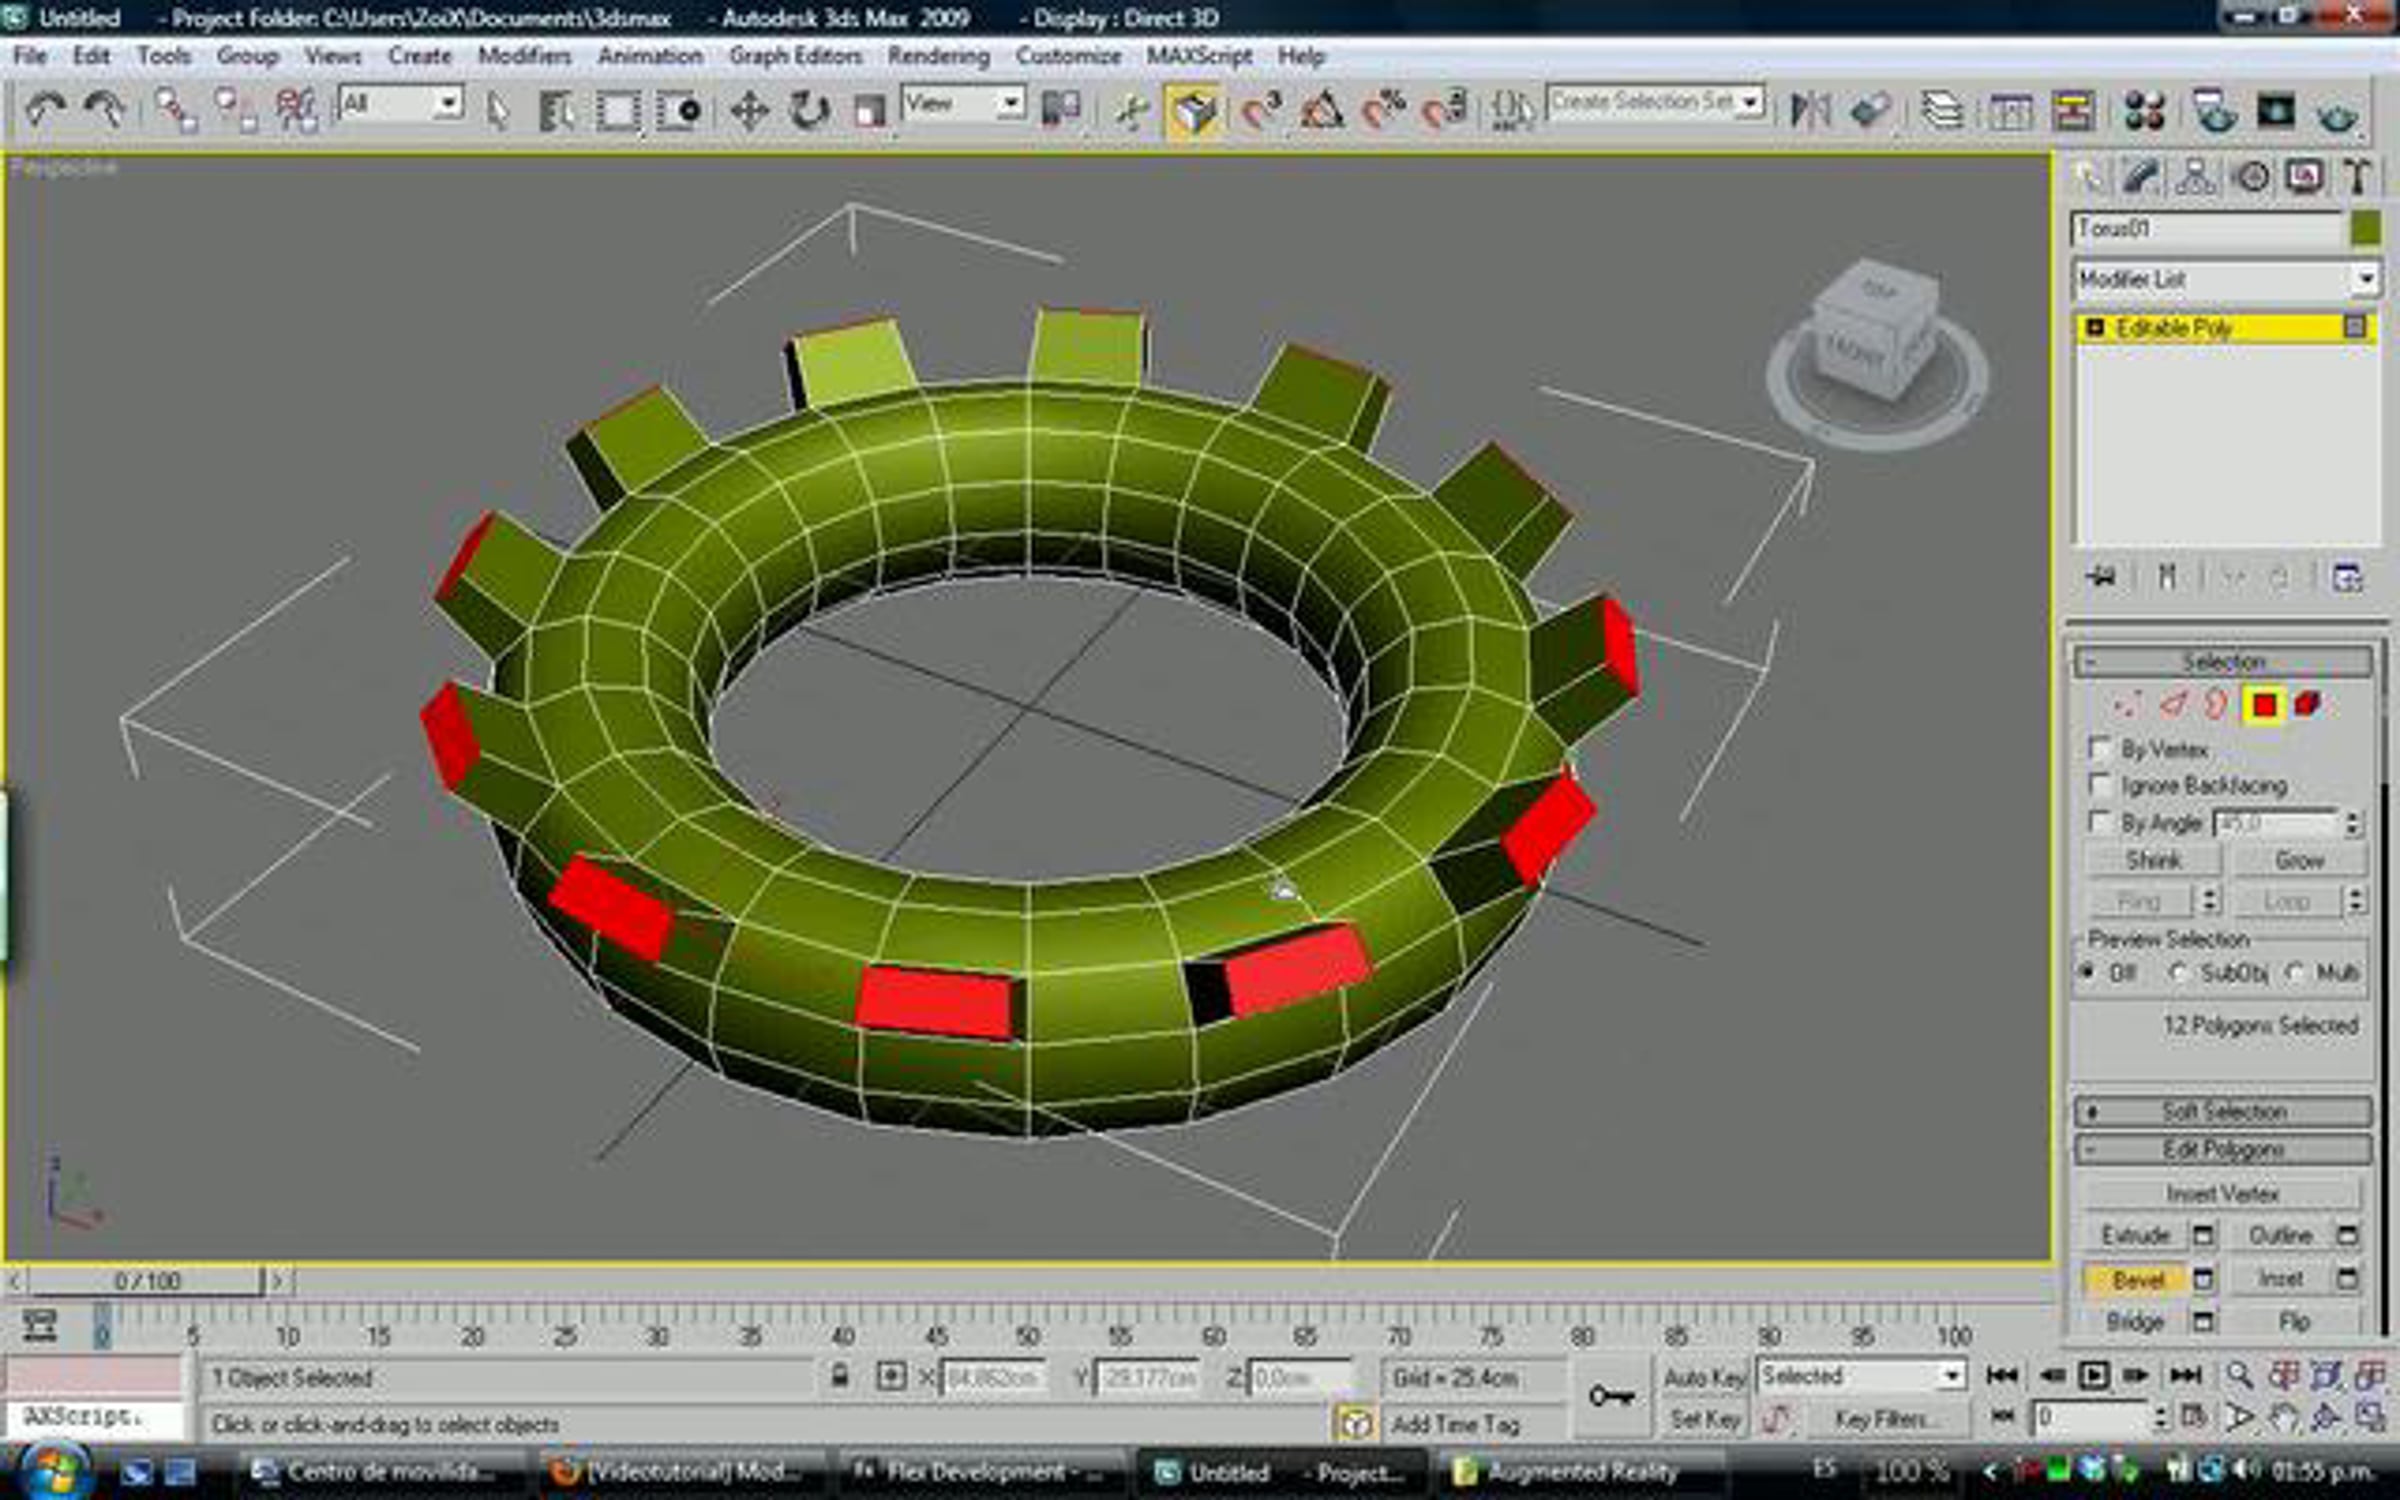This screenshot has height=1500, width=2400.
Task: Open the Hierarchy command panel tab
Action: coord(2195,178)
